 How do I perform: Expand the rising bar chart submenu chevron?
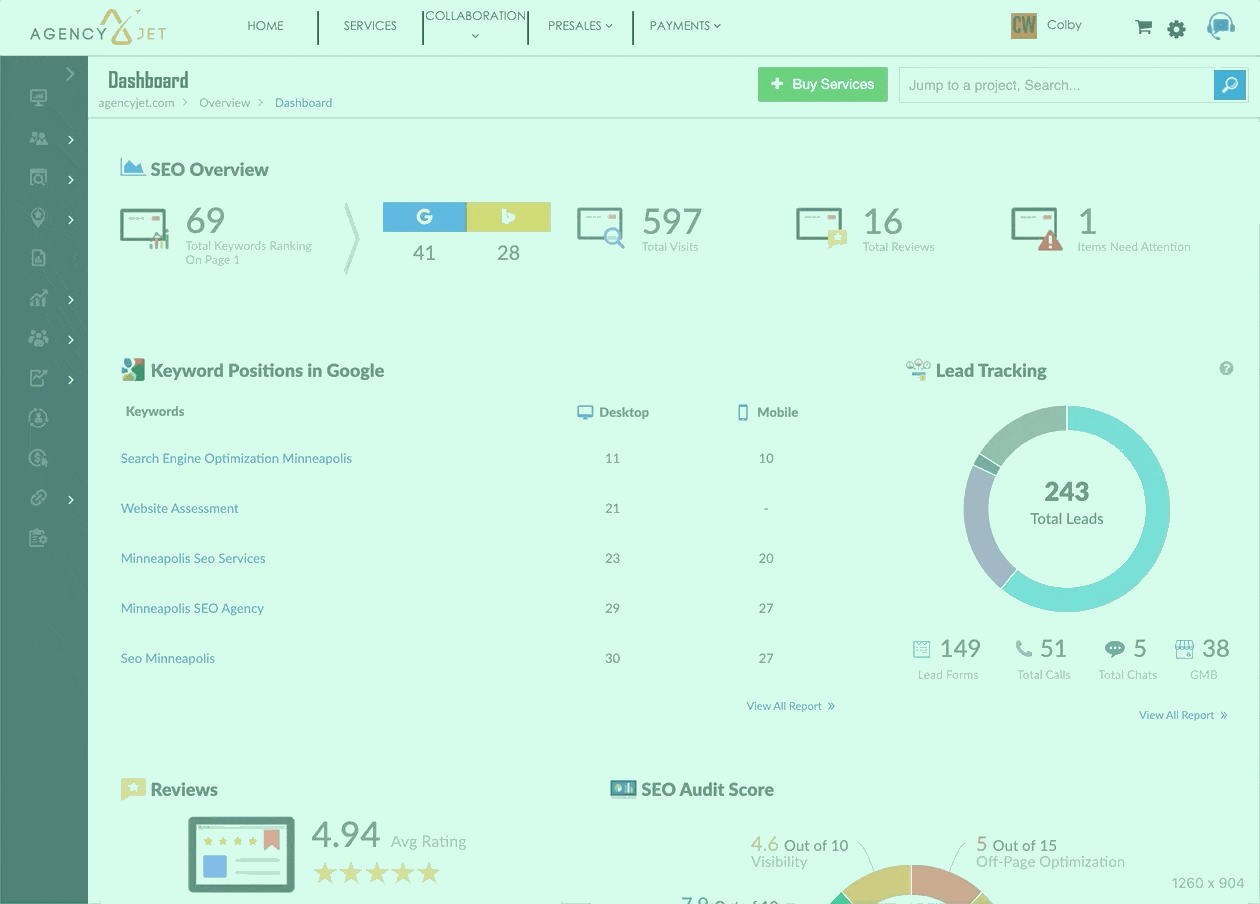click(x=71, y=300)
